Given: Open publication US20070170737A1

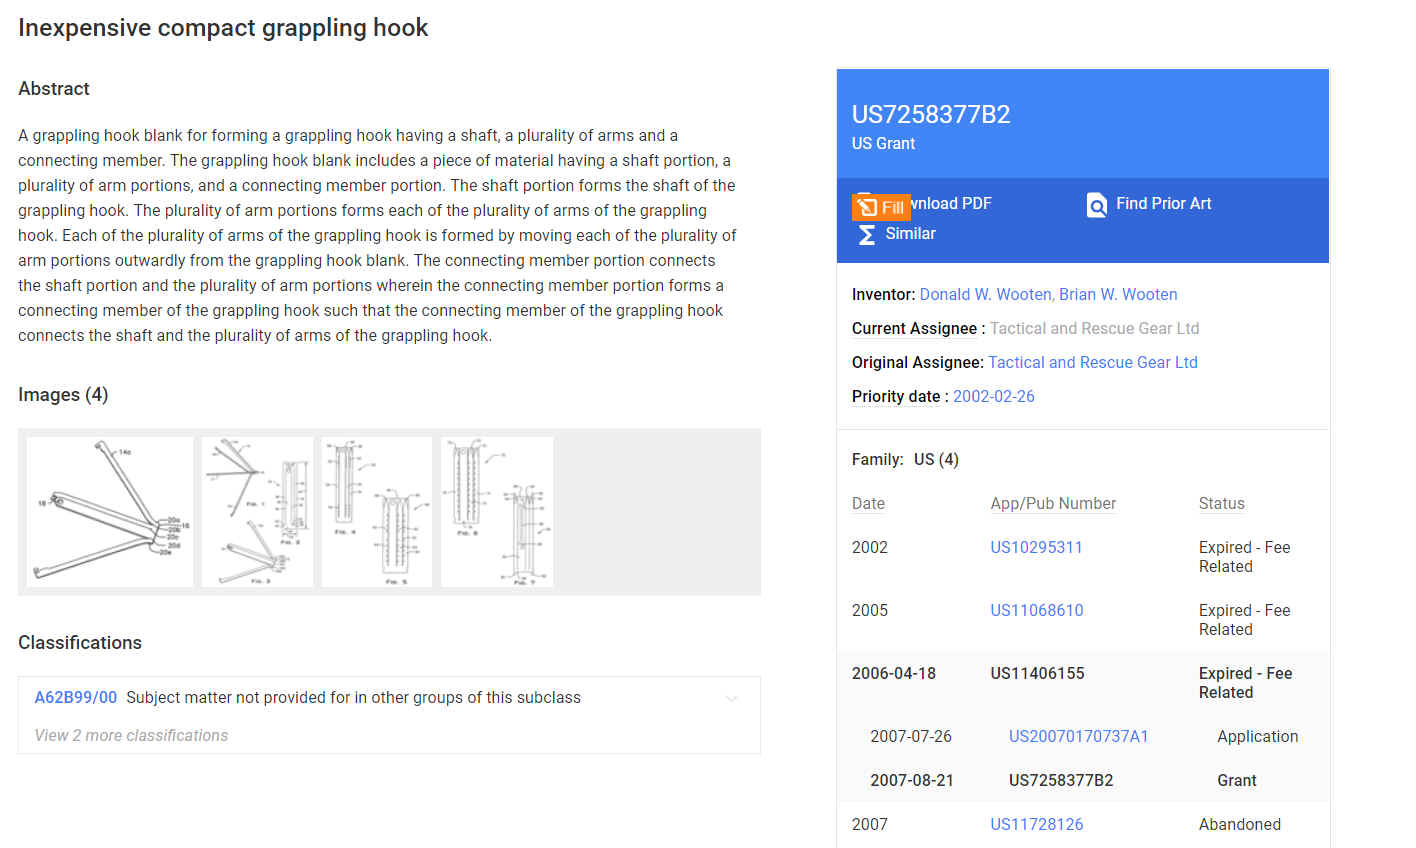Looking at the screenshot, I should coord(1078,736).
